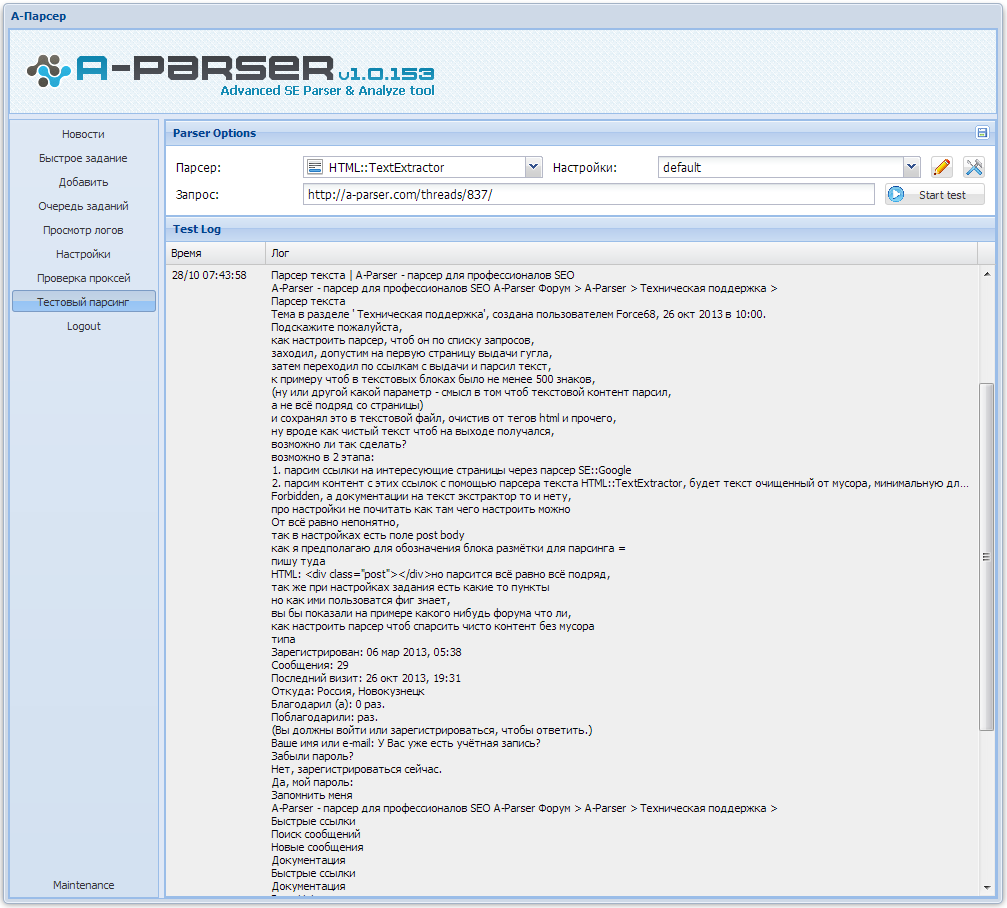Open the tools wrench settings icon

pyautogui.click(x=974, y=168)
